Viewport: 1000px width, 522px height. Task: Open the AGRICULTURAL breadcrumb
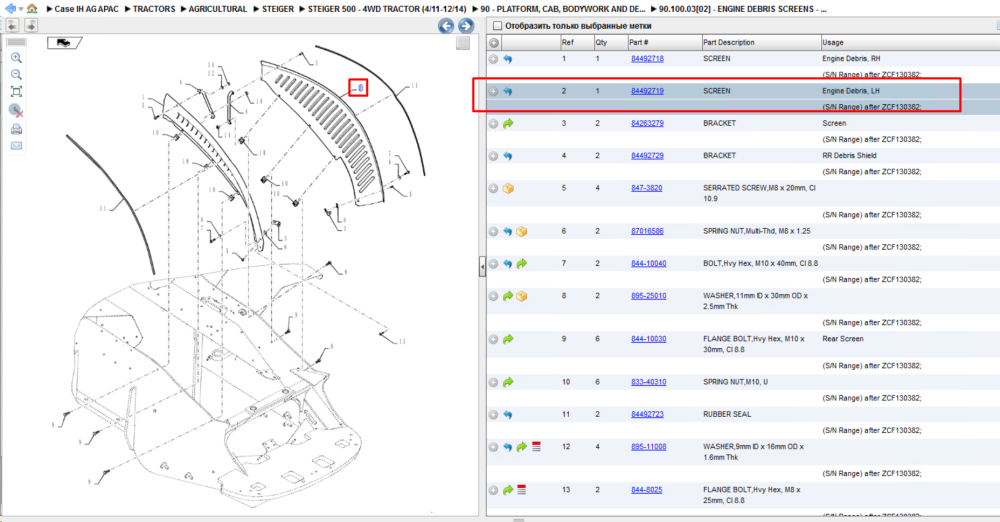217,9
